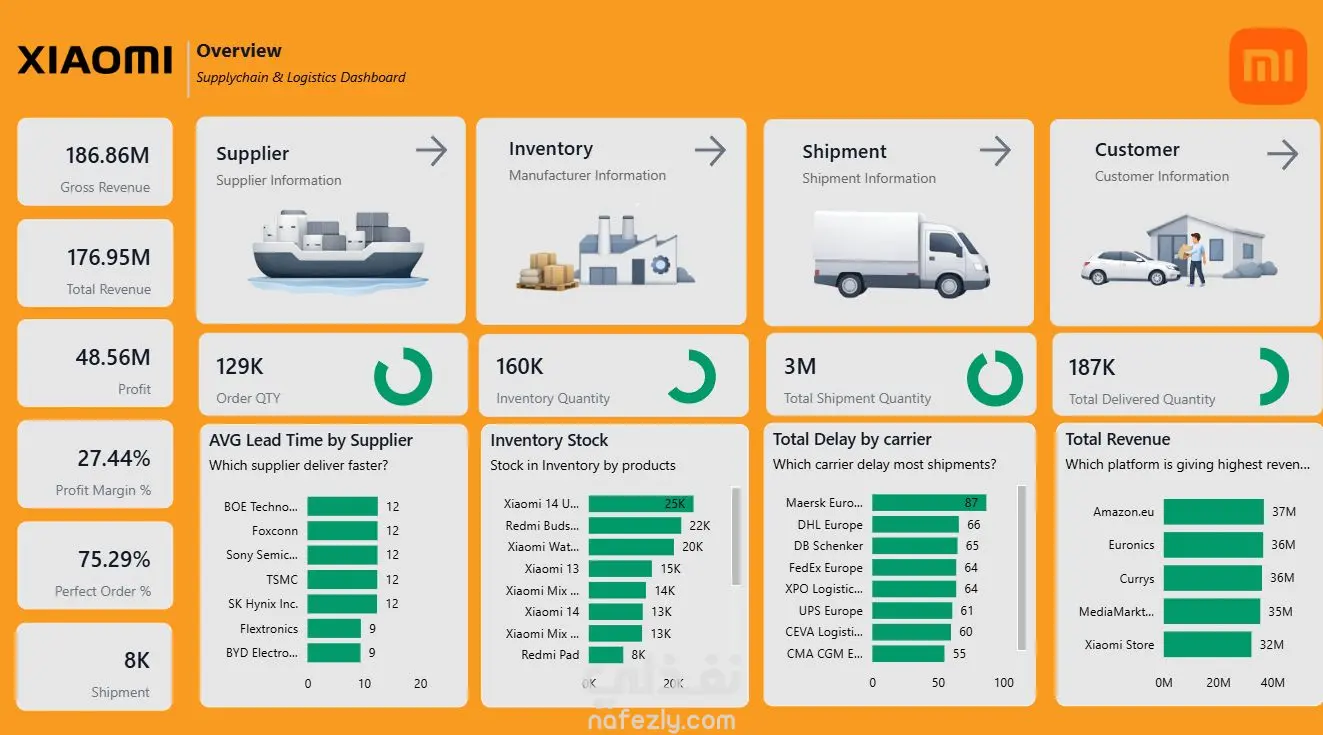Click the Total Shipment Quantity donut chart
The image size is (1323, 735).
click(x=995, y=378)
